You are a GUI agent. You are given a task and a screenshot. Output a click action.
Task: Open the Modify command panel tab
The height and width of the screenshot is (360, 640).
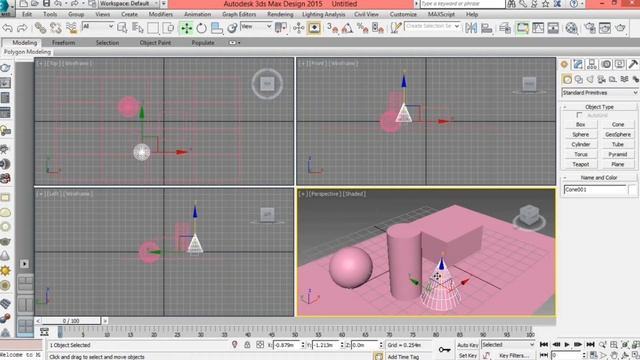[x=578, y=64]
